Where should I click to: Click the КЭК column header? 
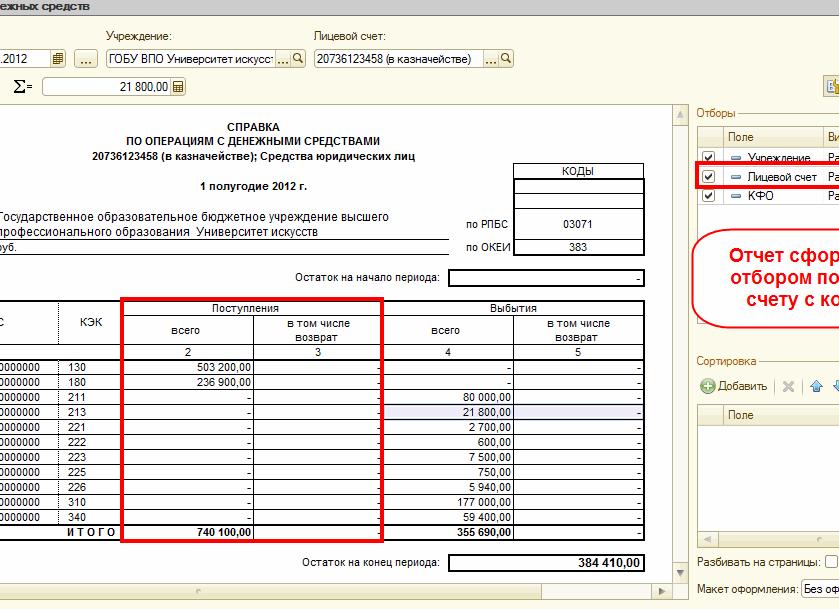tap(90, 322)
